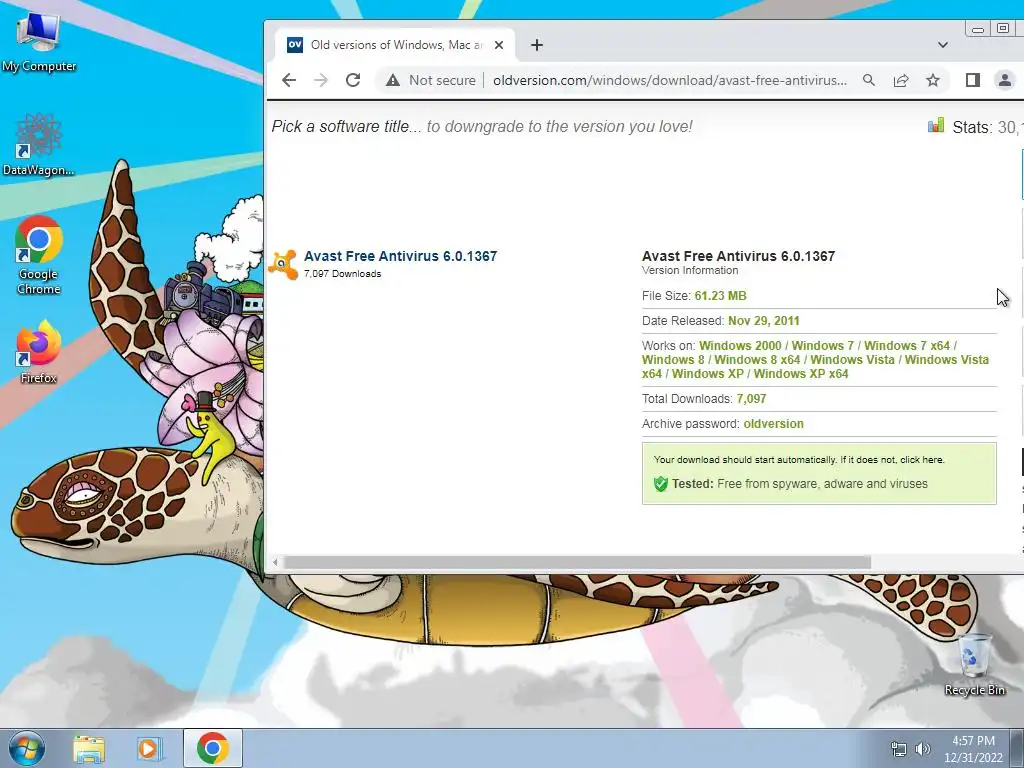1024x768 pixels.
Task: Share this page icon
Action: tap(901, 80)
